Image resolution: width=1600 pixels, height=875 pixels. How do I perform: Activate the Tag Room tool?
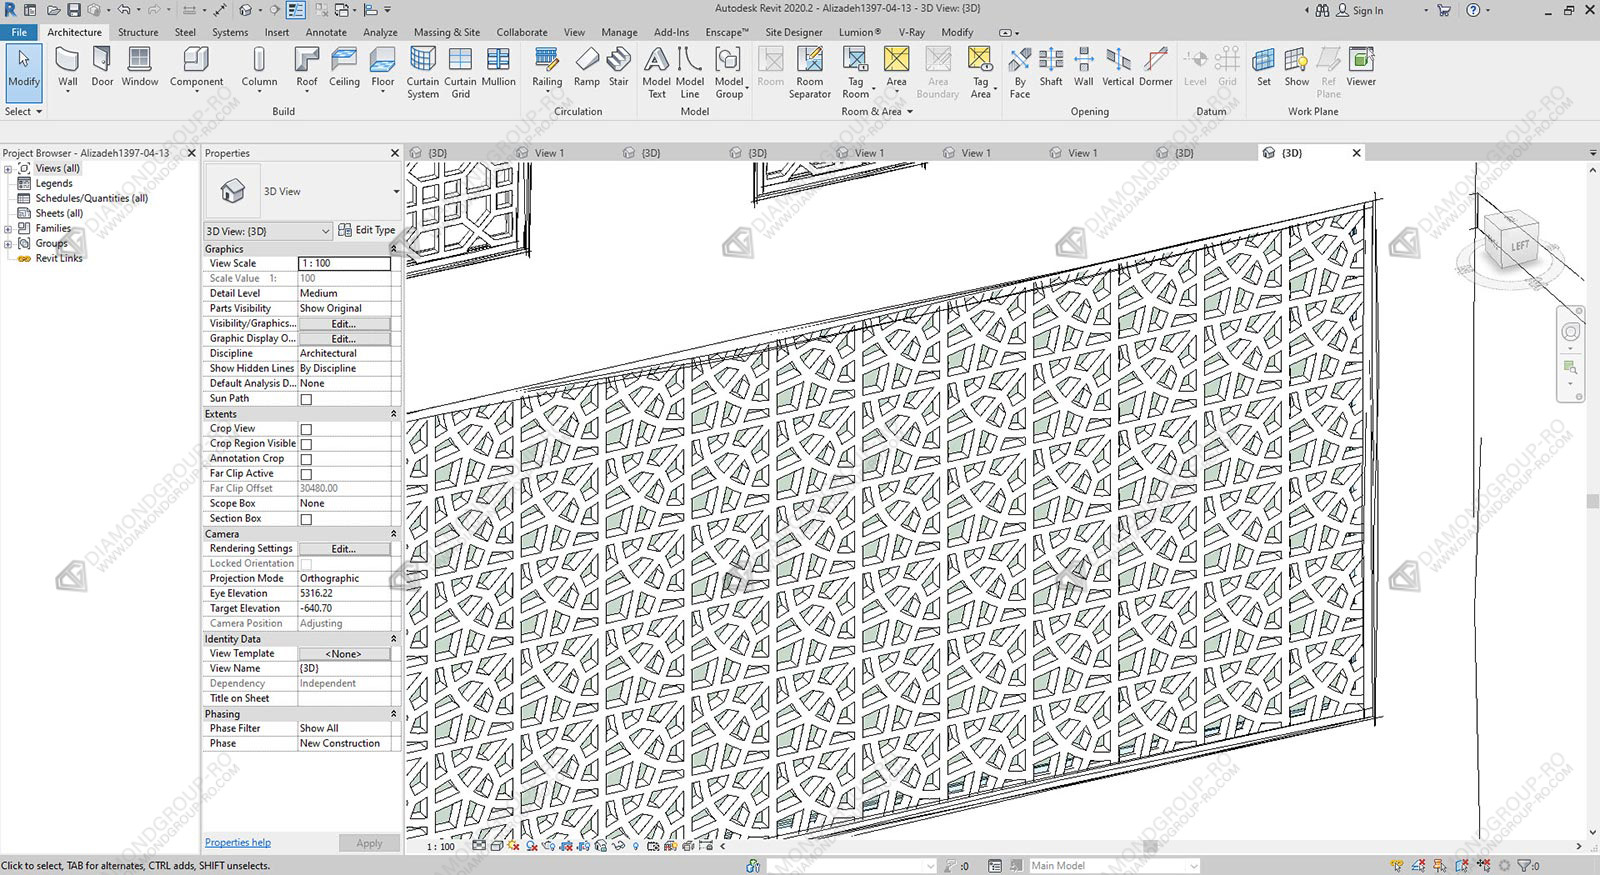coord(856,72)
